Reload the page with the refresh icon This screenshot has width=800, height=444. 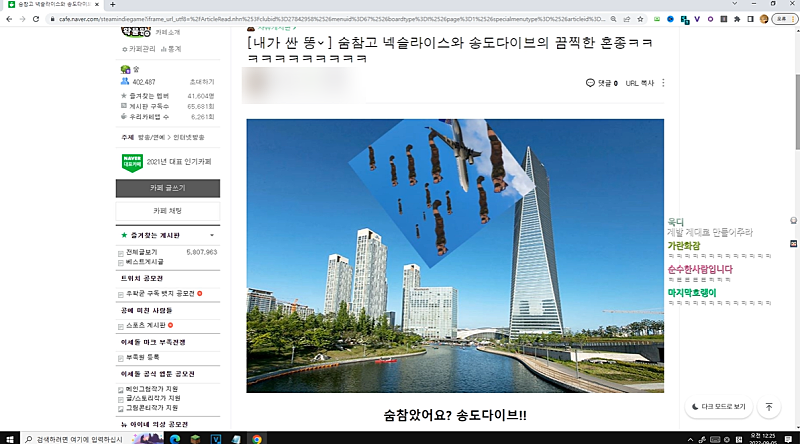37,19
